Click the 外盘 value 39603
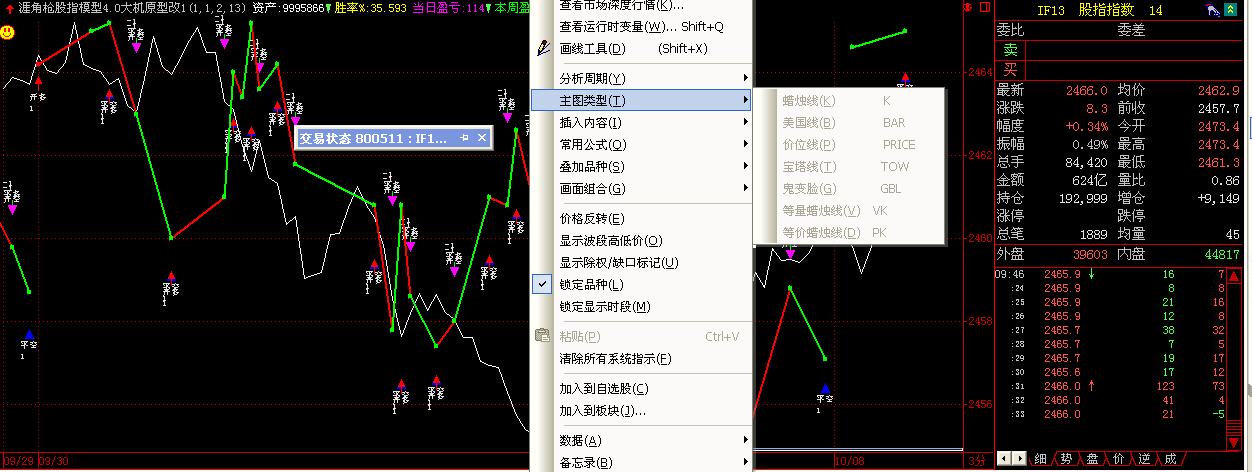Viewport: 1252px width, 472px height. tap(1090, 255)
